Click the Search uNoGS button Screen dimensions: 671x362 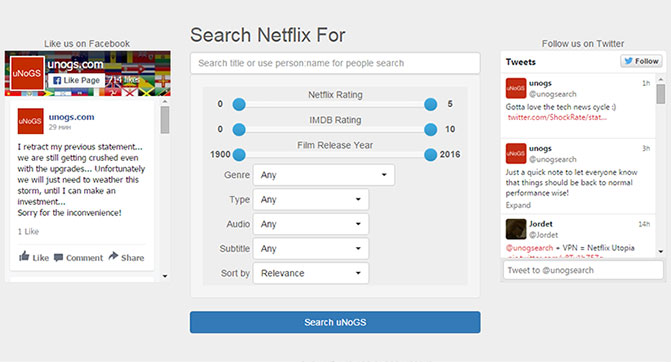335,322
